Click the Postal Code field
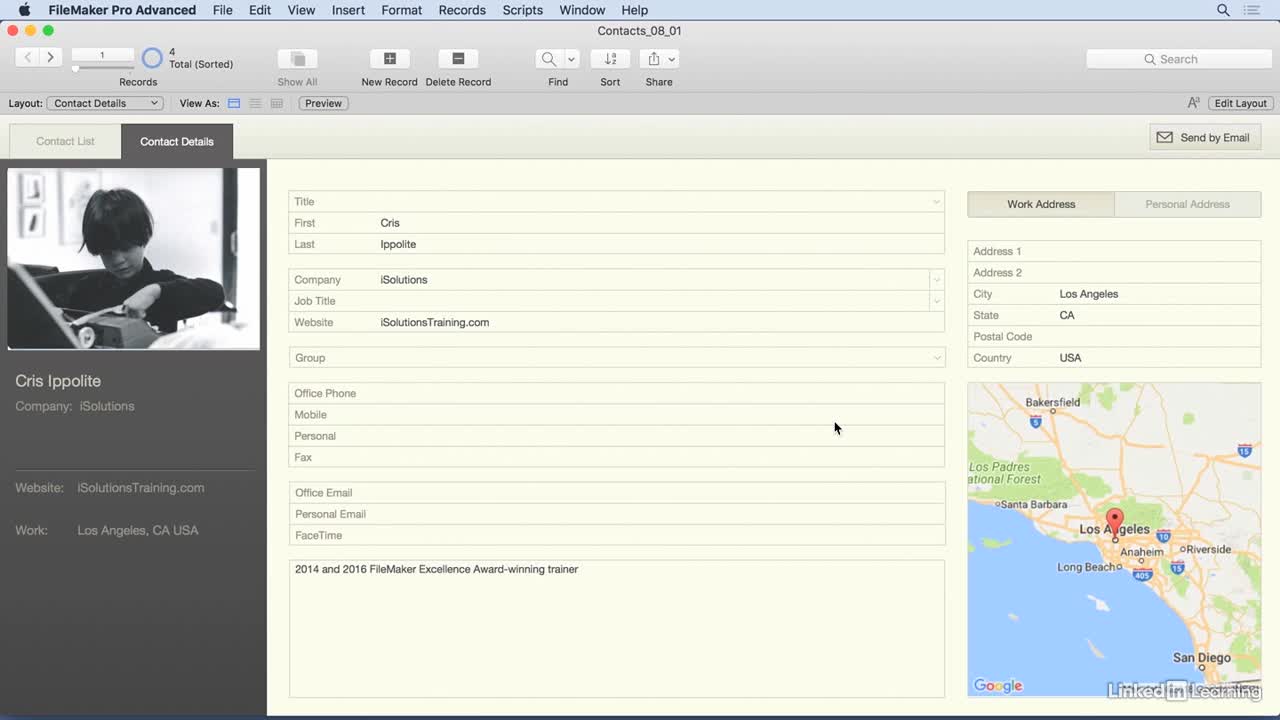The height and width of the screenshot is (720, 1280). [1114, 336]
